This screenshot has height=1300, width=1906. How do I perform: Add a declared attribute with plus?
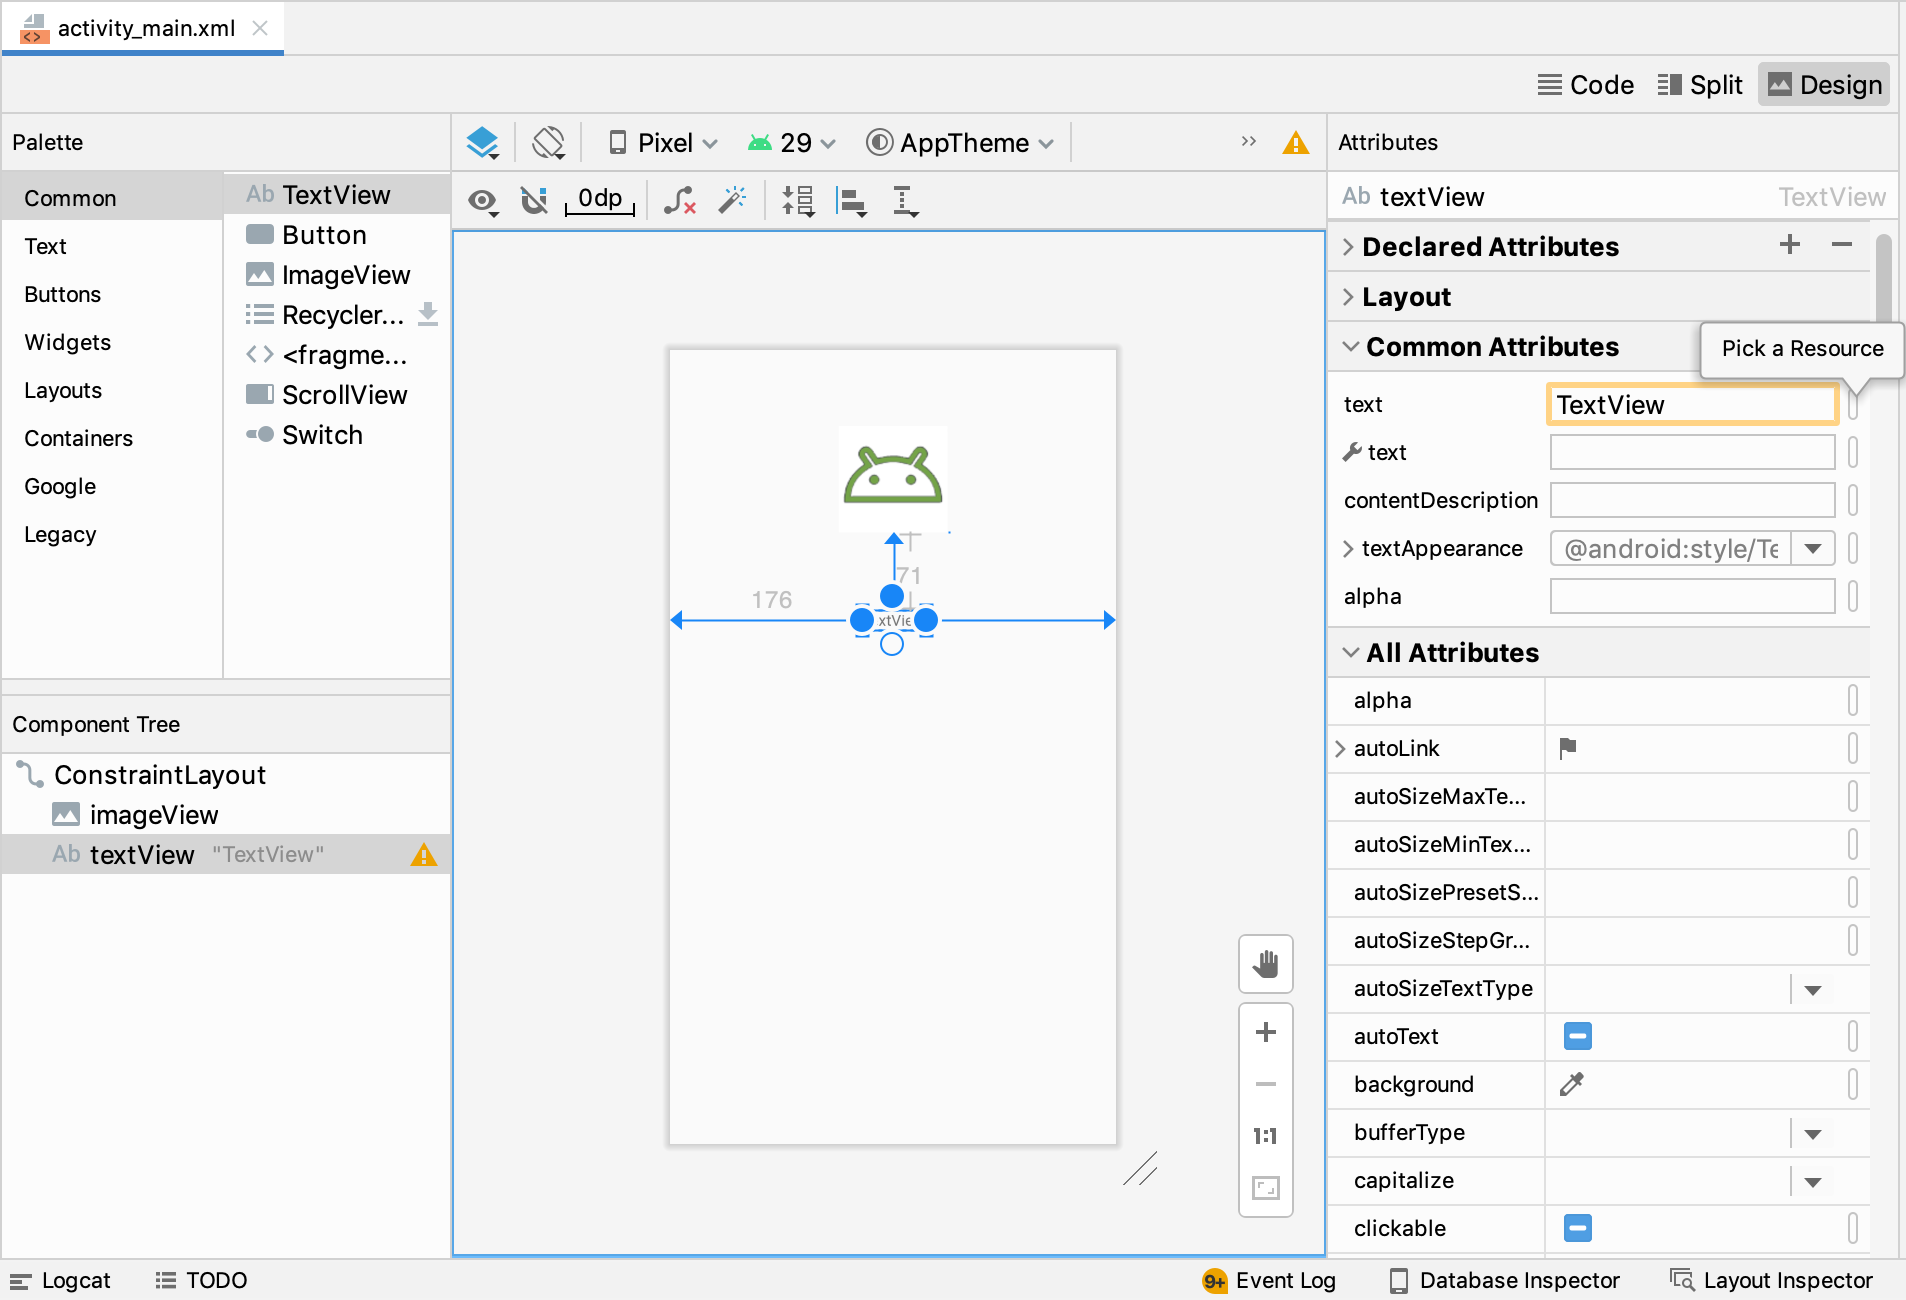pos(1790,244)
